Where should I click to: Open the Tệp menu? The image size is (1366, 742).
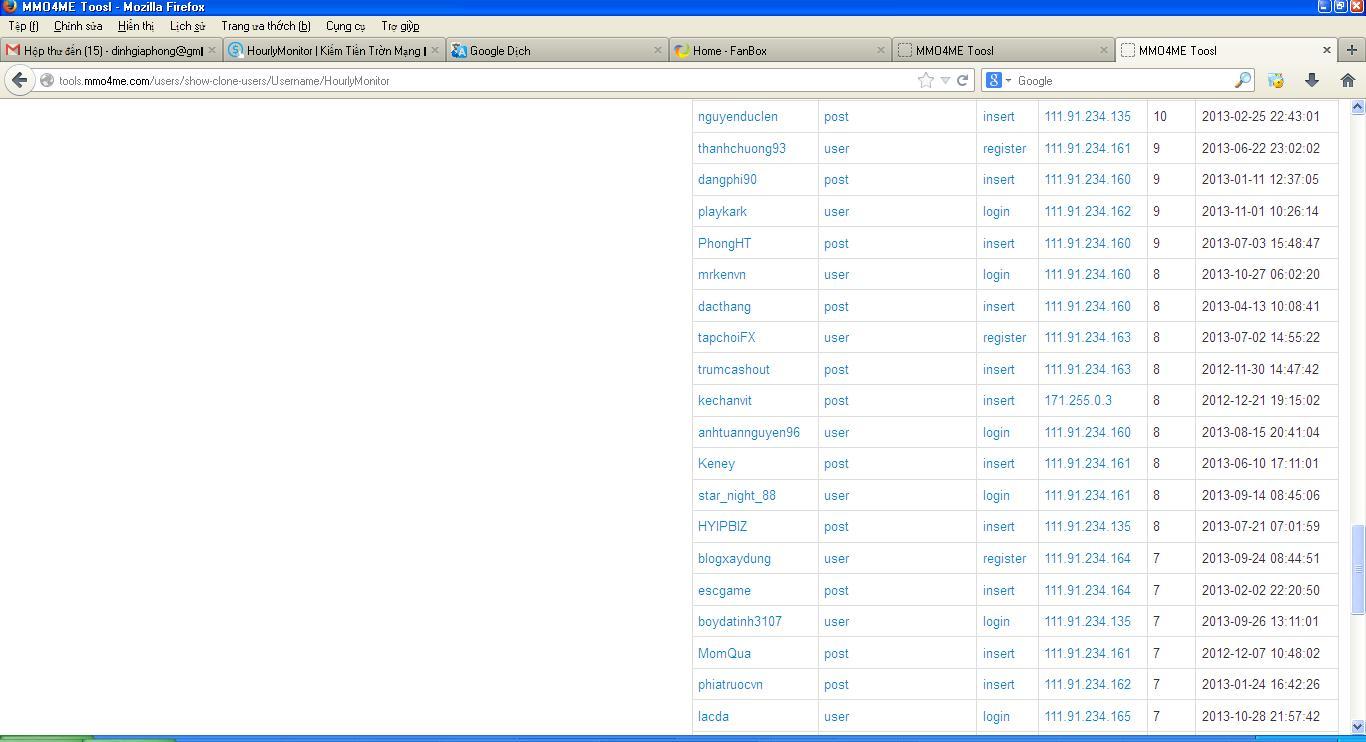click(23, 26)
